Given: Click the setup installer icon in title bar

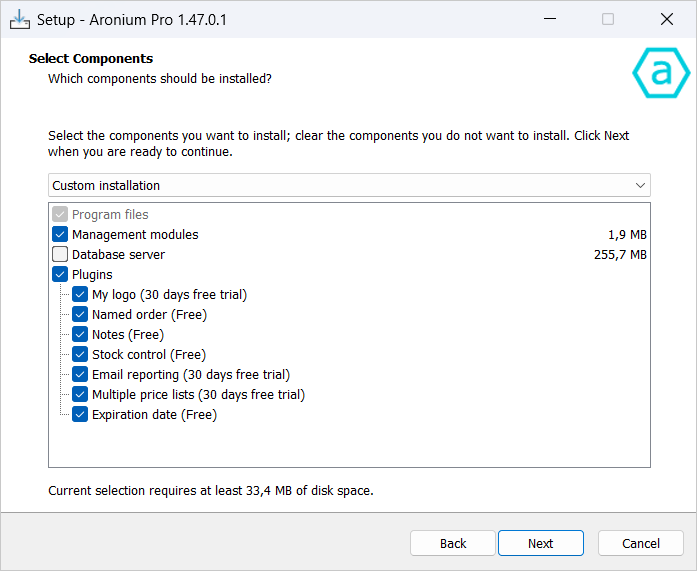Looking at the screenshot, I should (x=19, y=19).
